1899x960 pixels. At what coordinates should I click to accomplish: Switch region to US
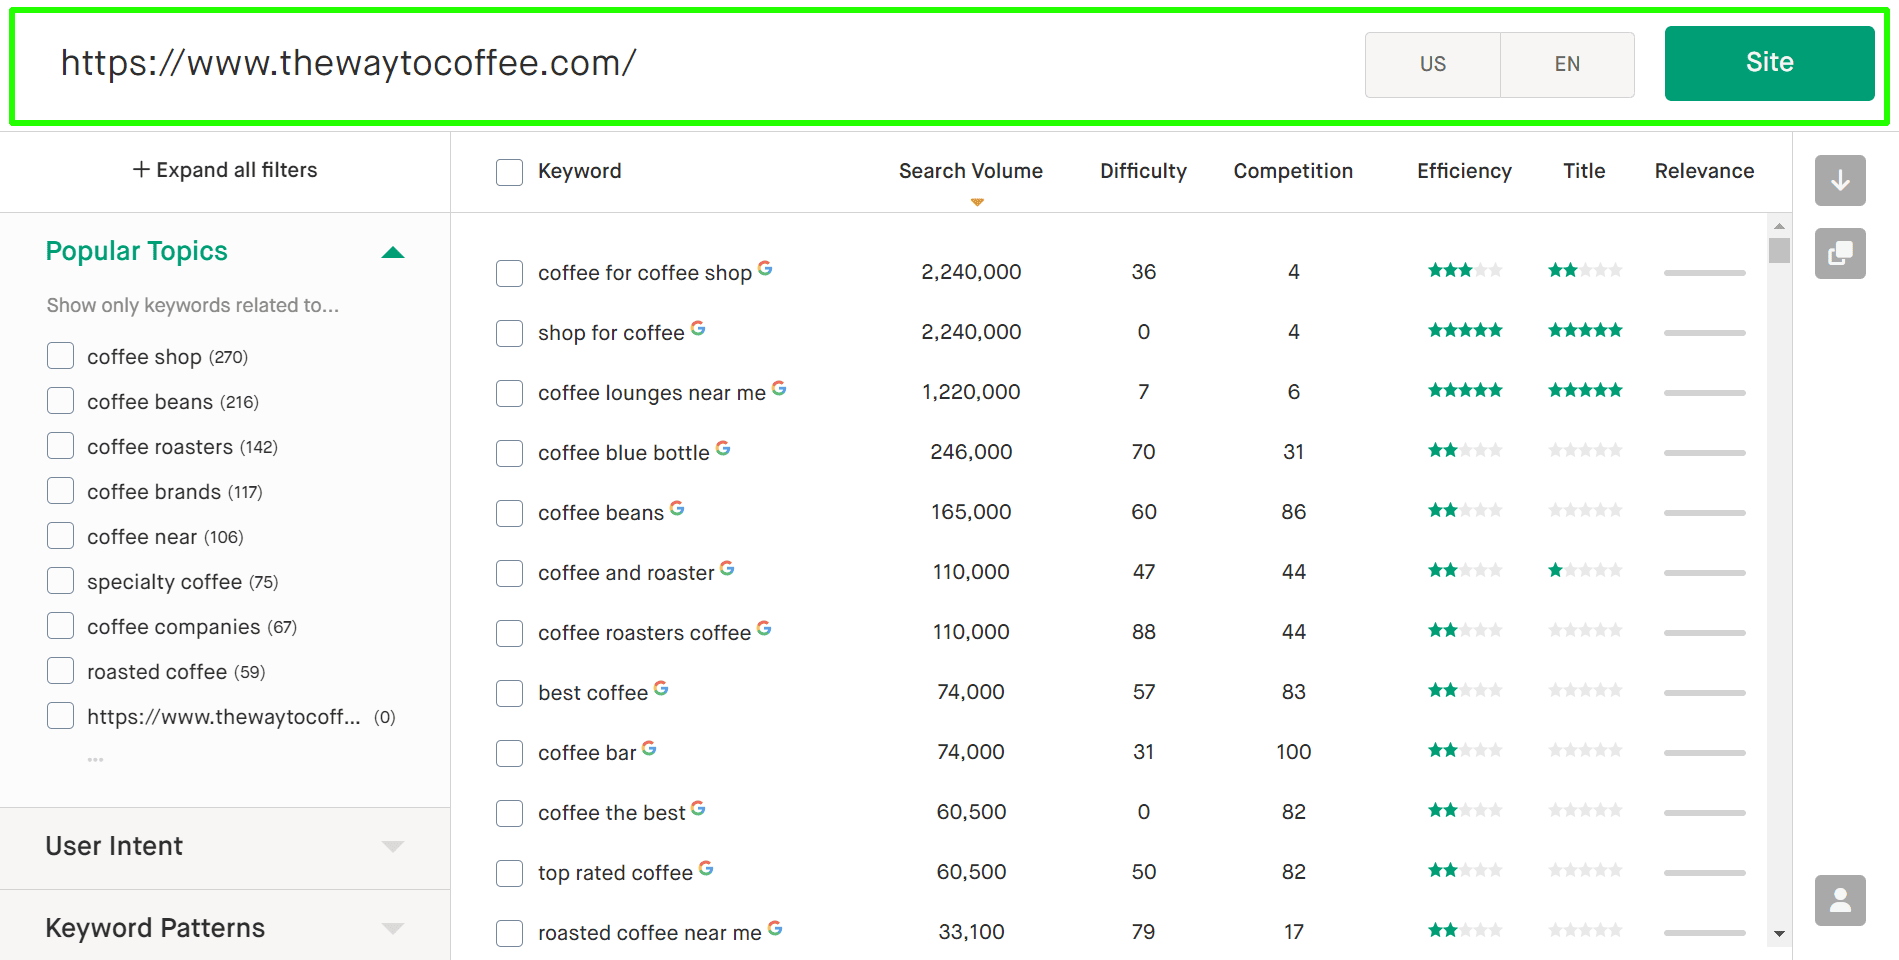click(1432, 64)
